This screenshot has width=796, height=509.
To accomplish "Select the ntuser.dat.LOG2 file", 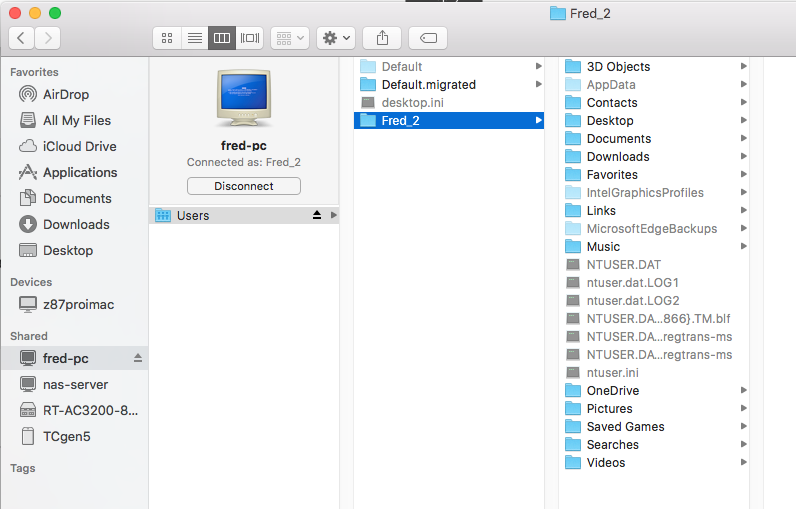I will coord(654,300).
